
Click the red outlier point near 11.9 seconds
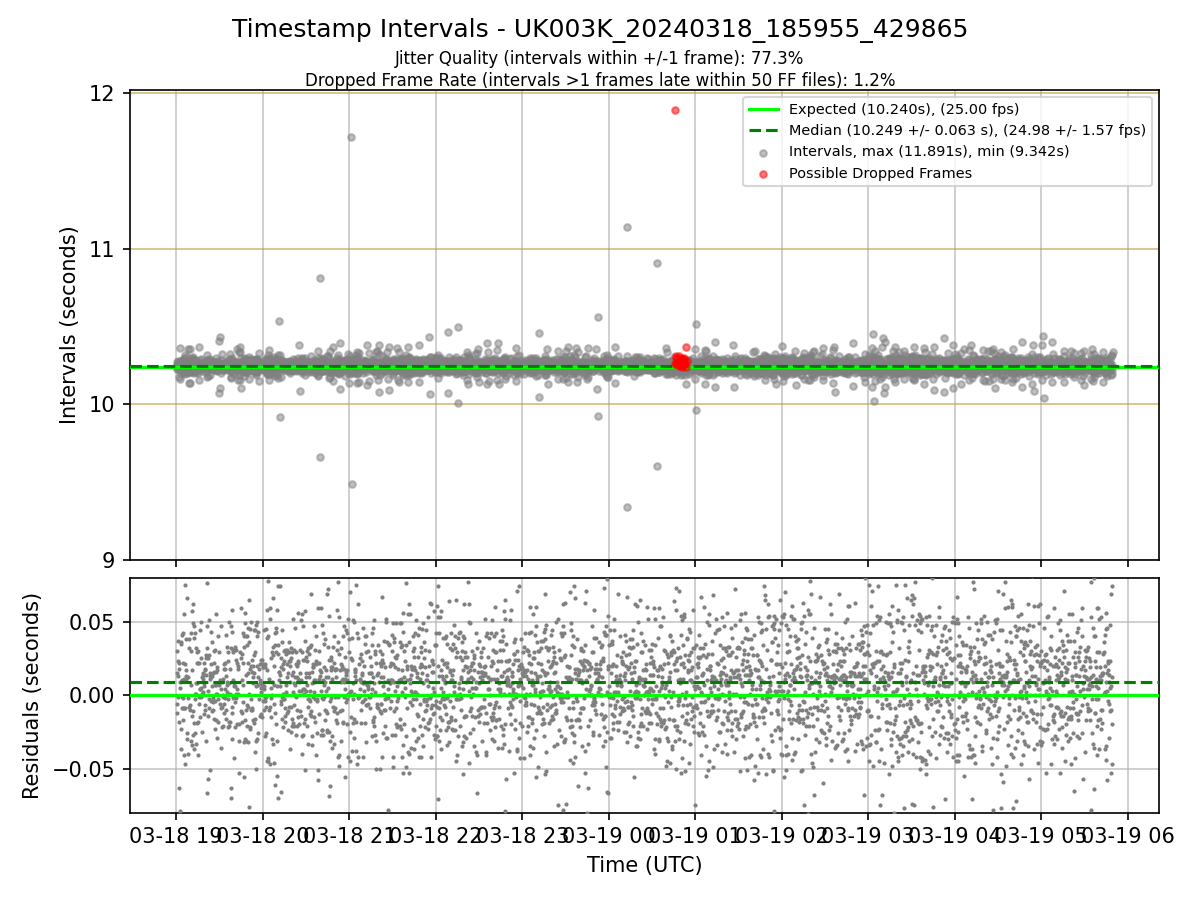pyautogui.click(x=675, y=110)
